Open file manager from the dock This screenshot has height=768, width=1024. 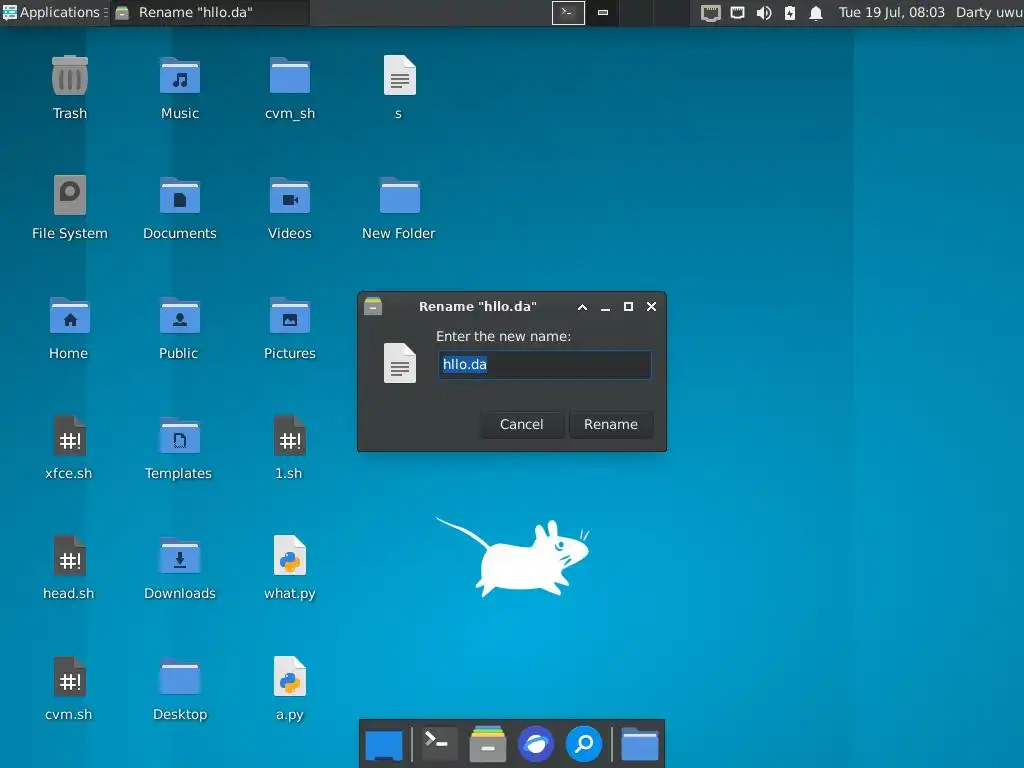488,744
